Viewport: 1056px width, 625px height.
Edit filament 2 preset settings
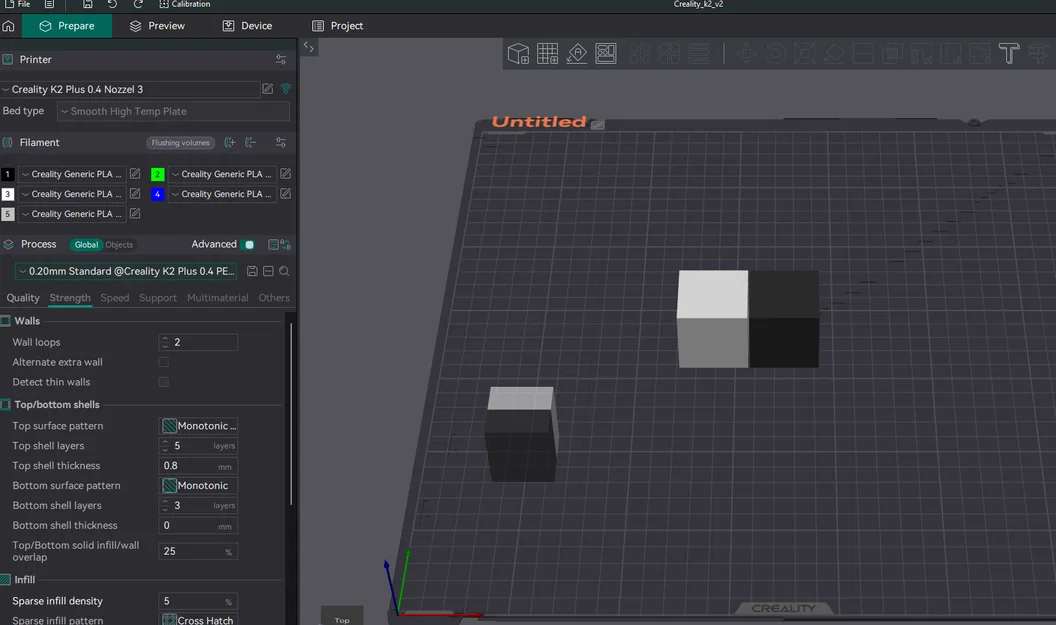[285, 174]
